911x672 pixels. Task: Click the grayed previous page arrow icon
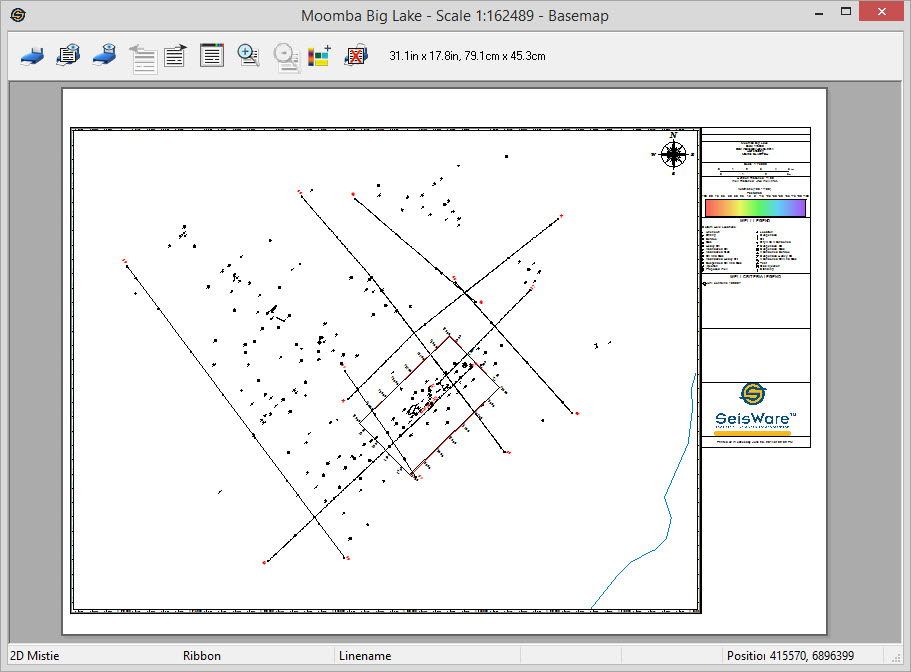coord(143,58)
